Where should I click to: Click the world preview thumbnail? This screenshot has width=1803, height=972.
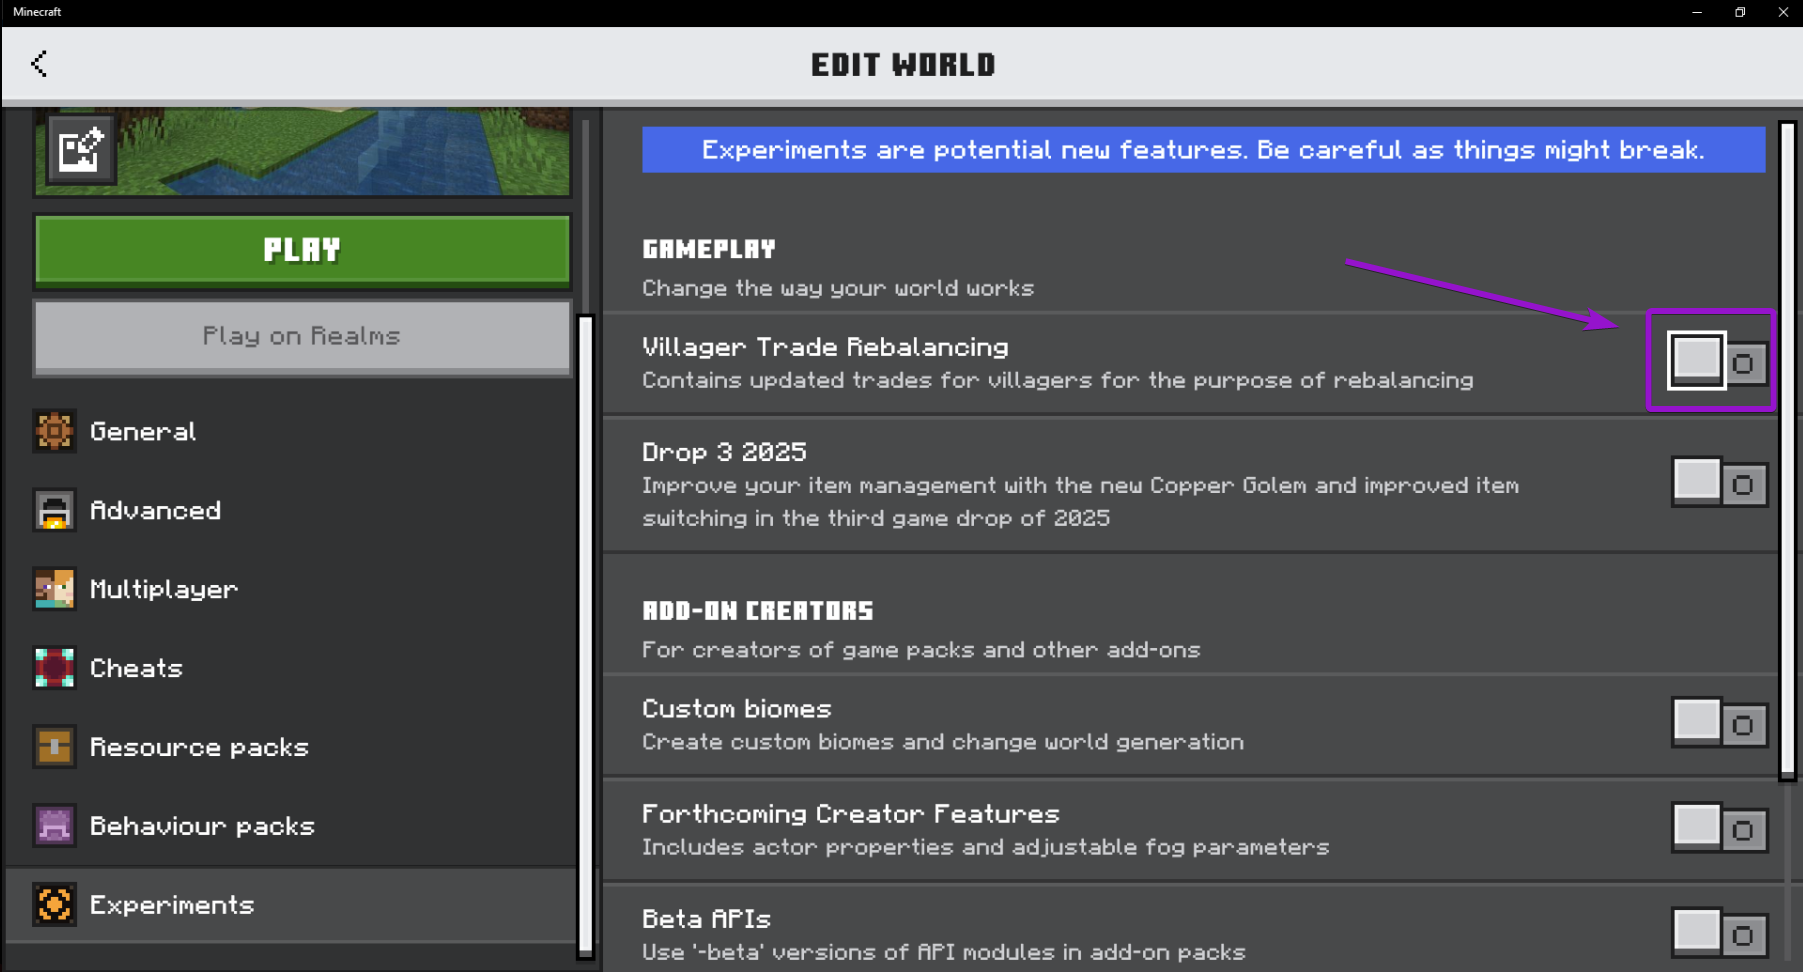(x=303, y=152)
